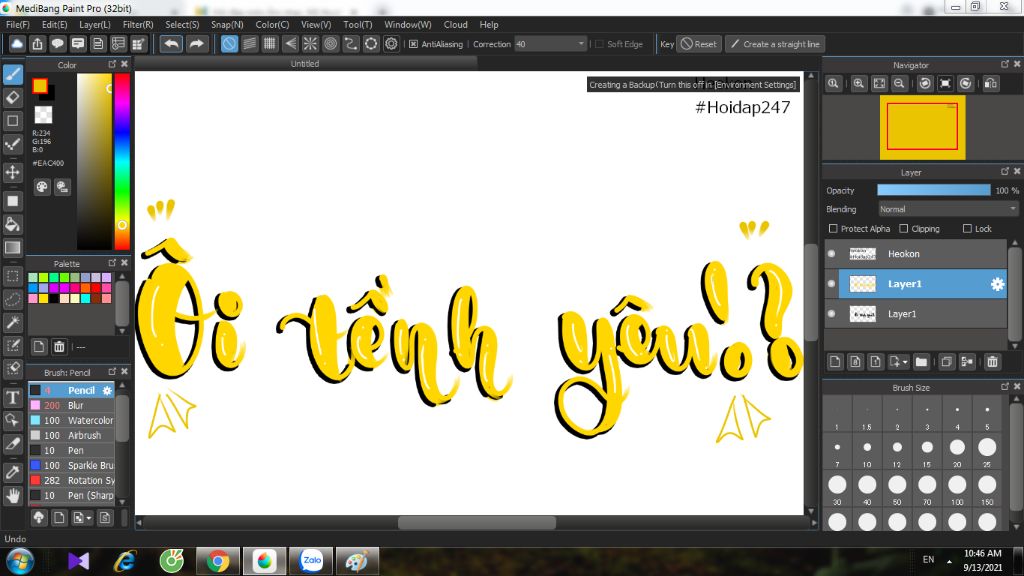
Task: Enable layer Lock checkbox
Action: pyautogui.click(x=967, y=229)
